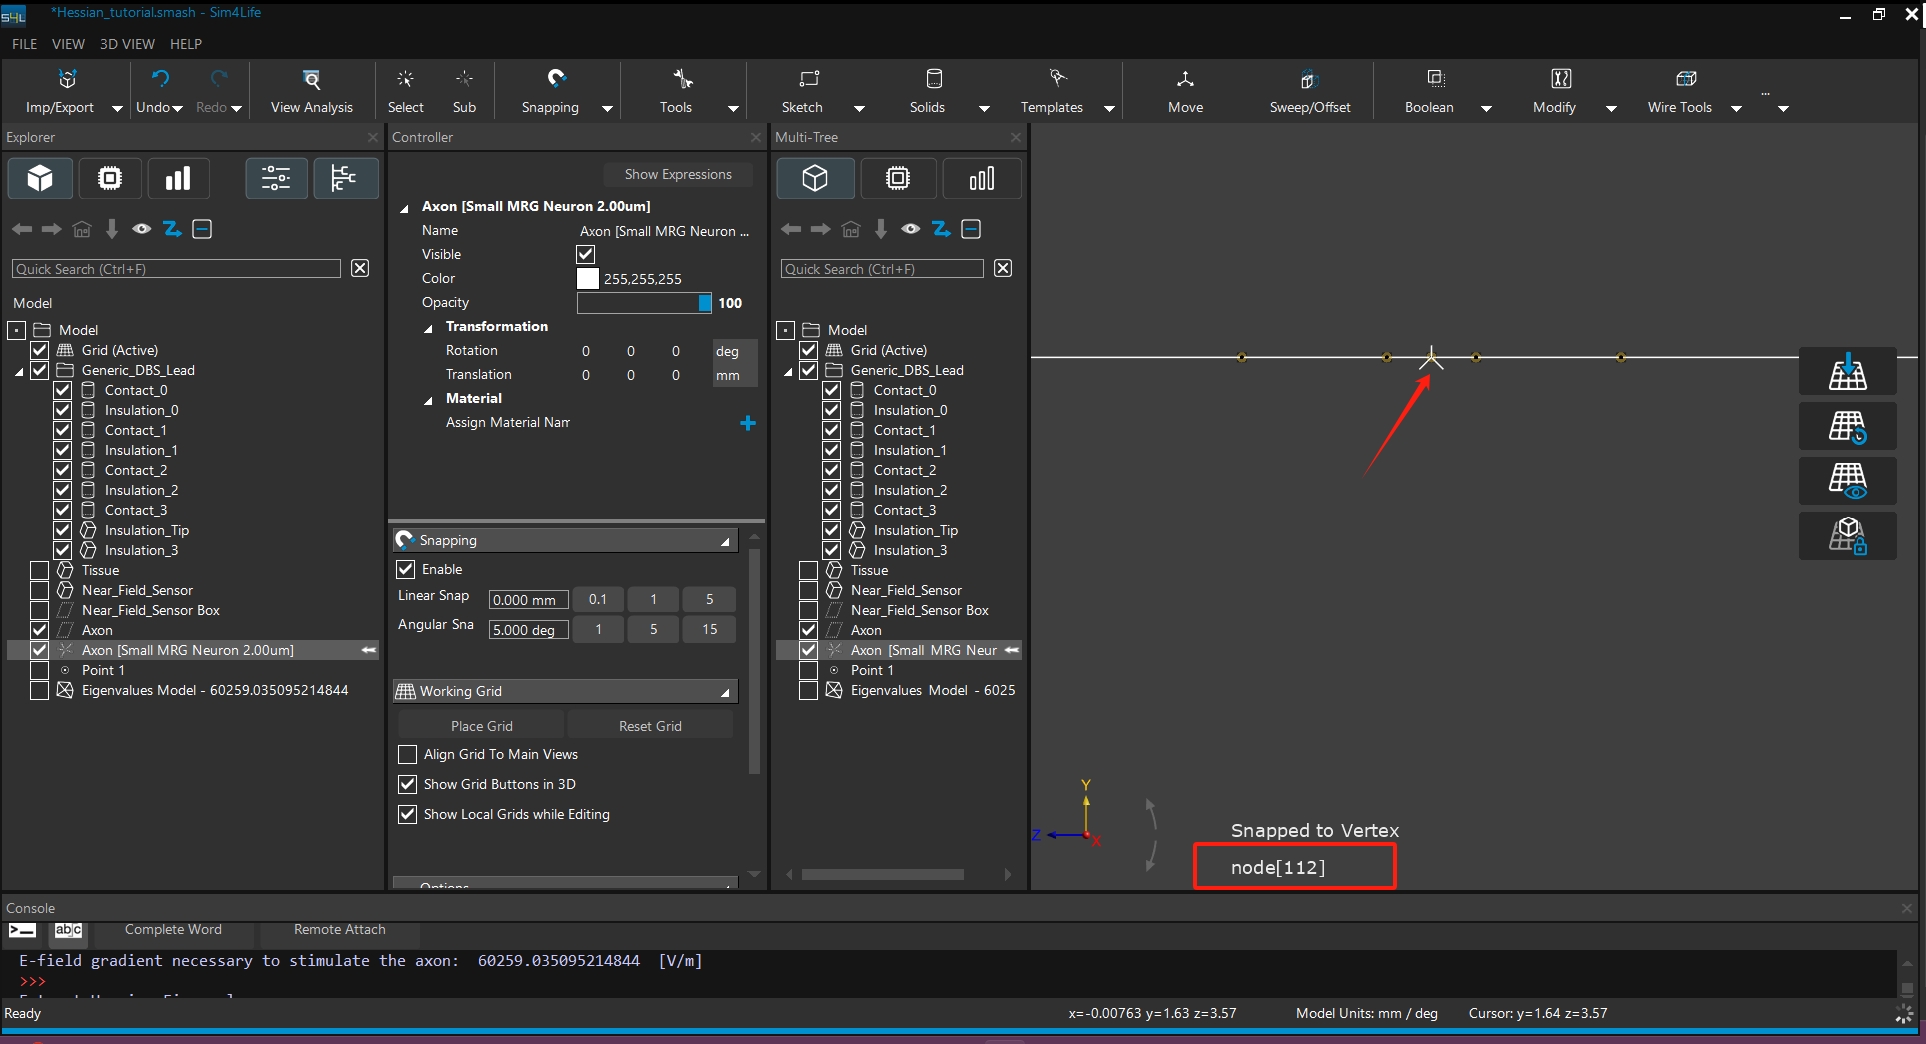Viewport: 1926px width, 1044px height.
Task: Open the Explorer analysis bar-chart icon
Action: pos(178,179)
